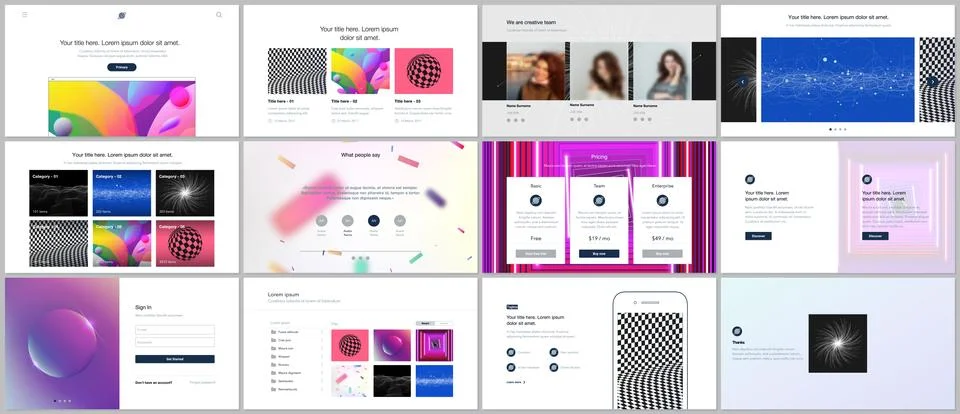Select active slider dot under the purple sphere

coord(55,401)
